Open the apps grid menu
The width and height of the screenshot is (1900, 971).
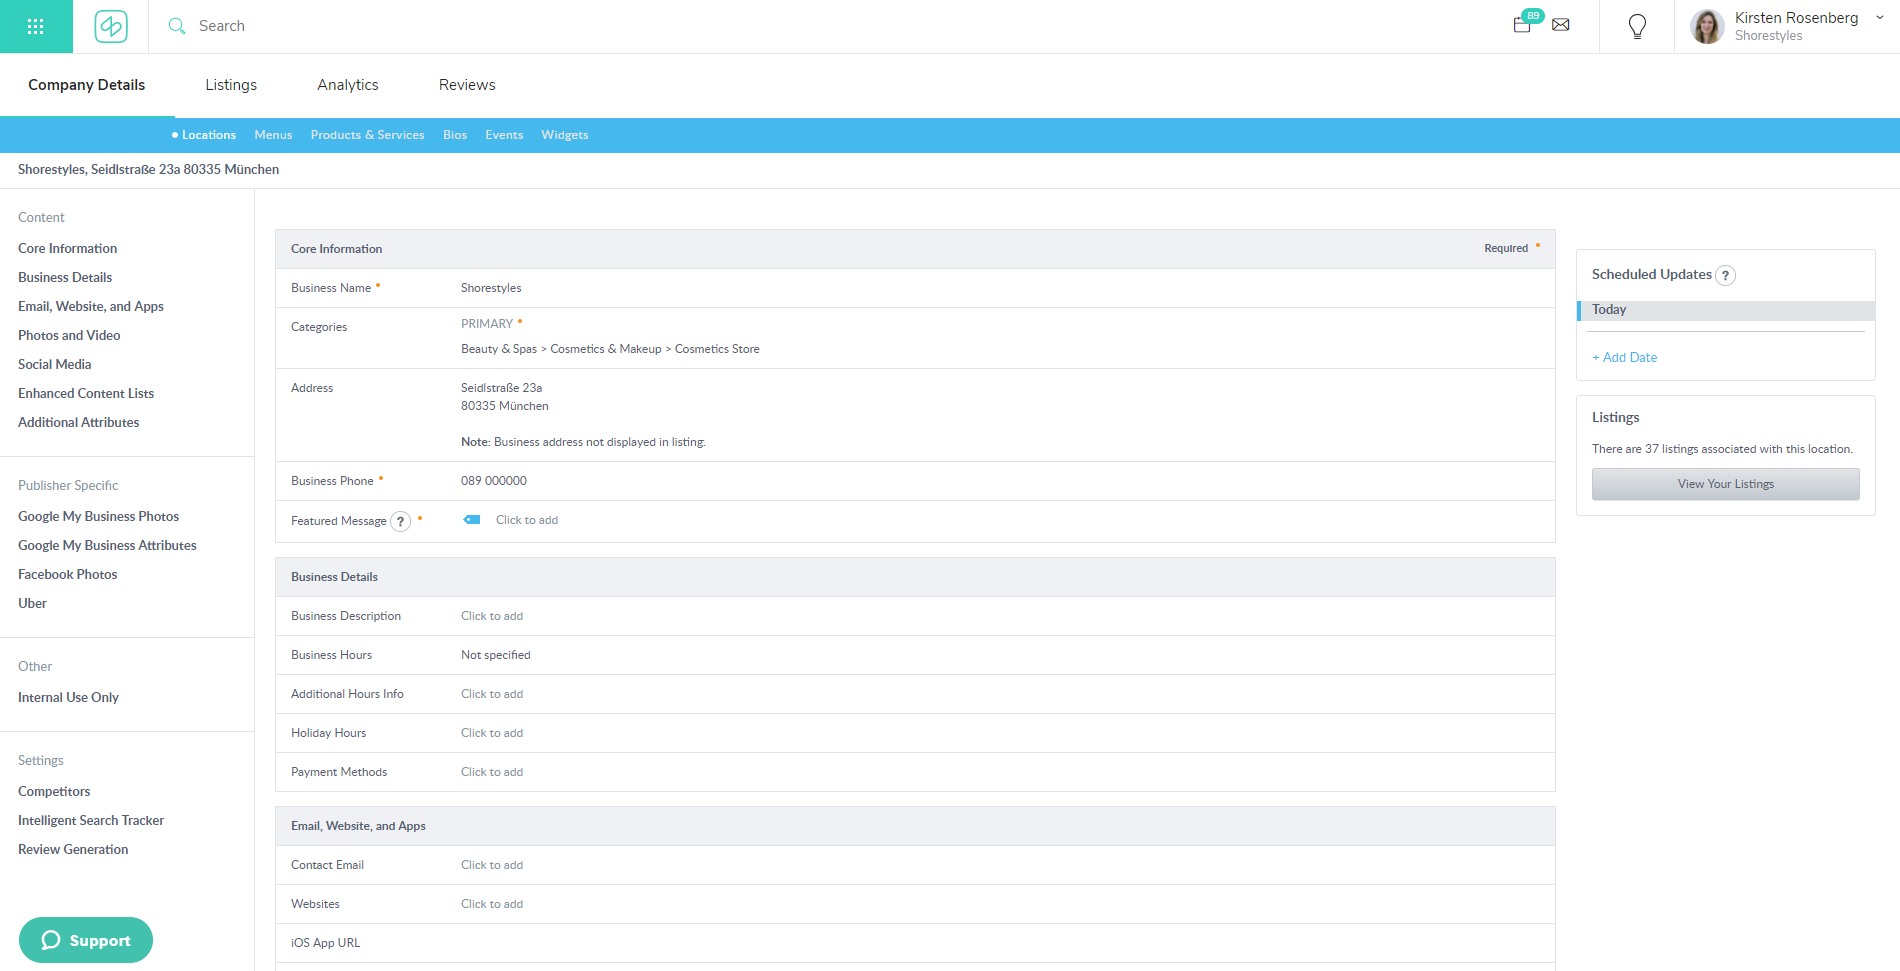(x=36, y=26)
